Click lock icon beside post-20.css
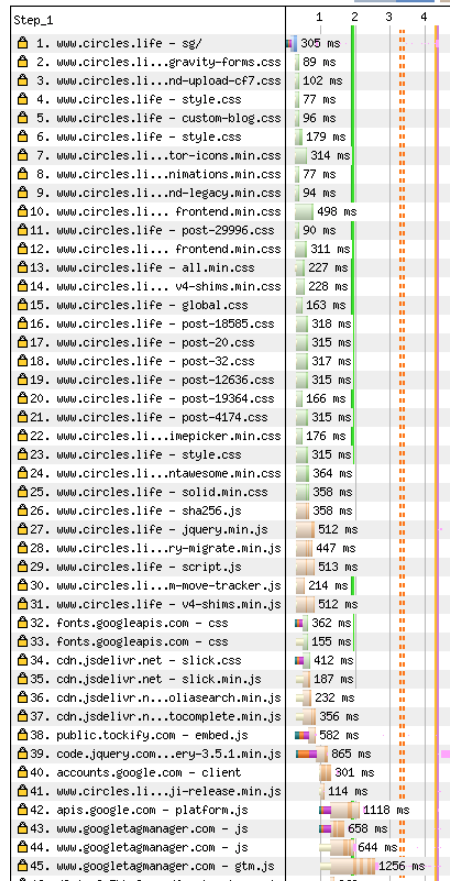This screenshot has height=881, width=450. pyautogui.click(x=22, y=342)
